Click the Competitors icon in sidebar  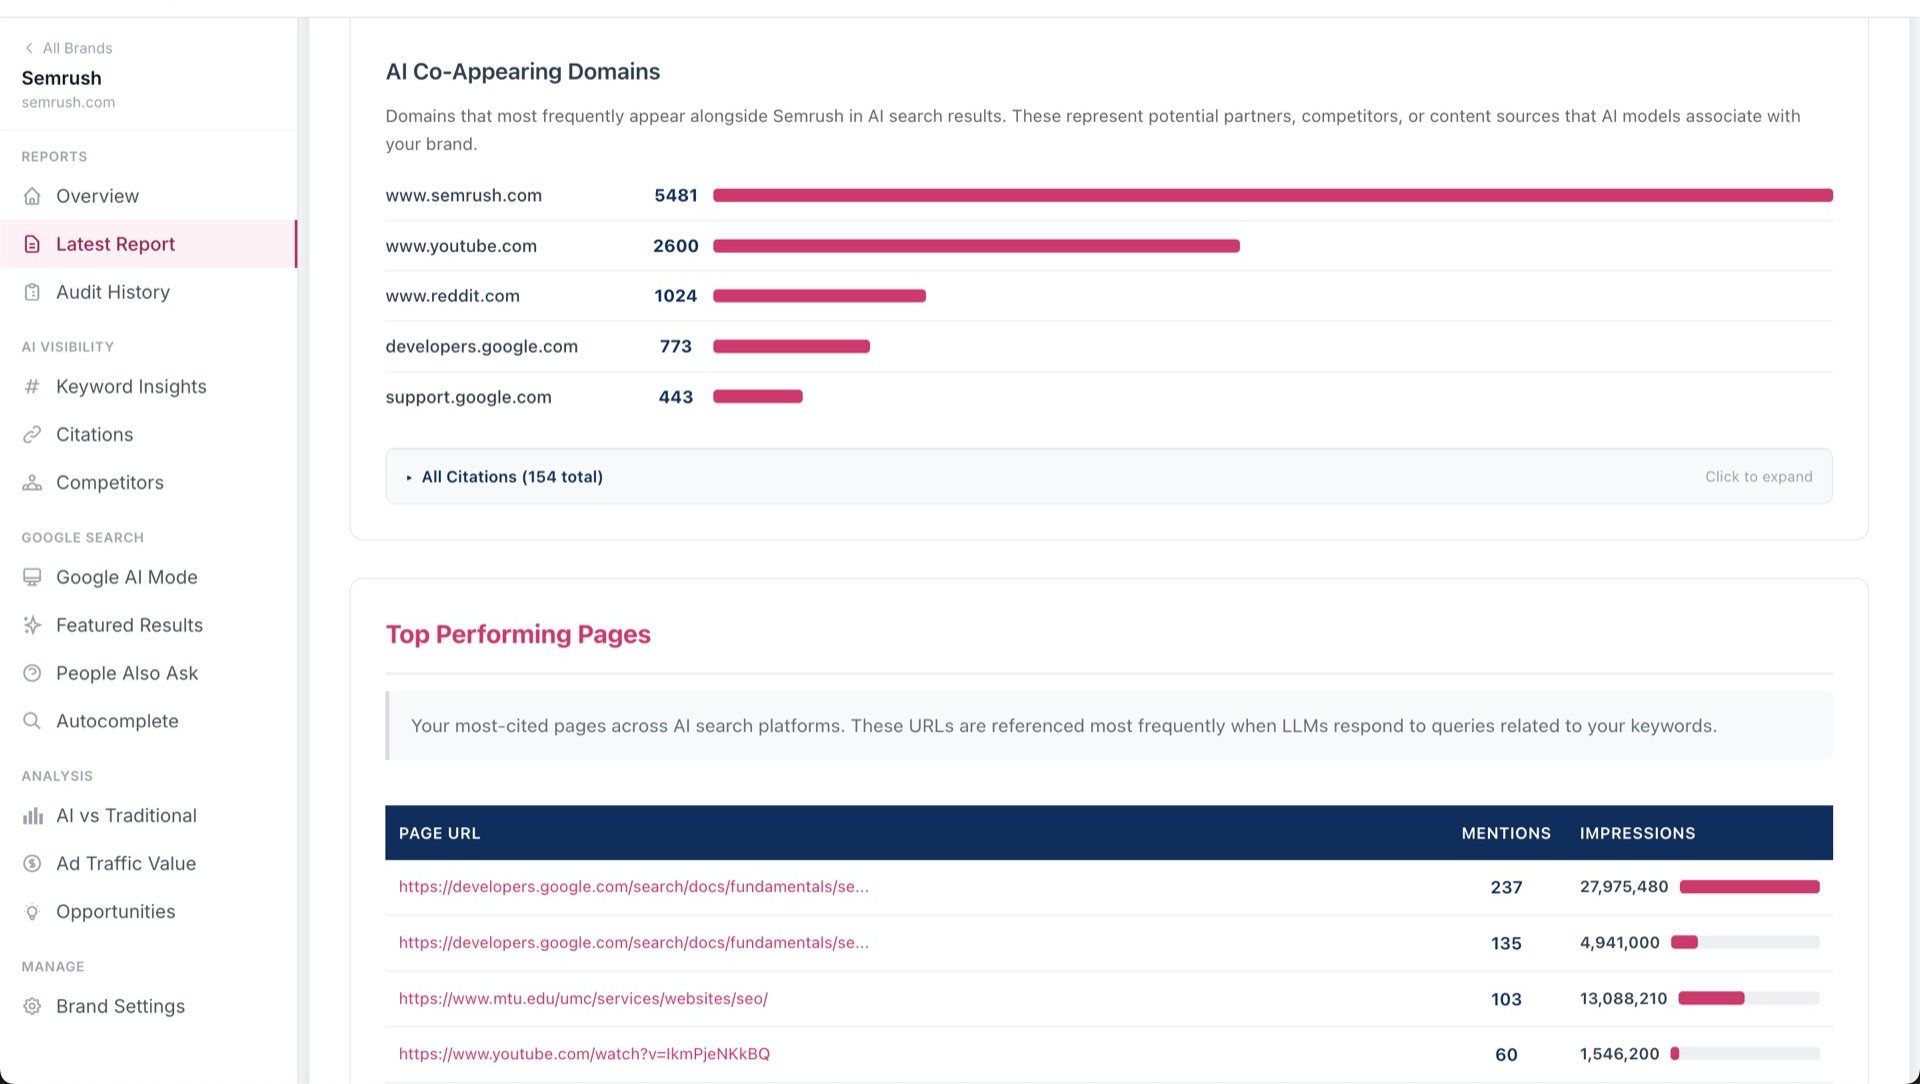coord(32,482)
